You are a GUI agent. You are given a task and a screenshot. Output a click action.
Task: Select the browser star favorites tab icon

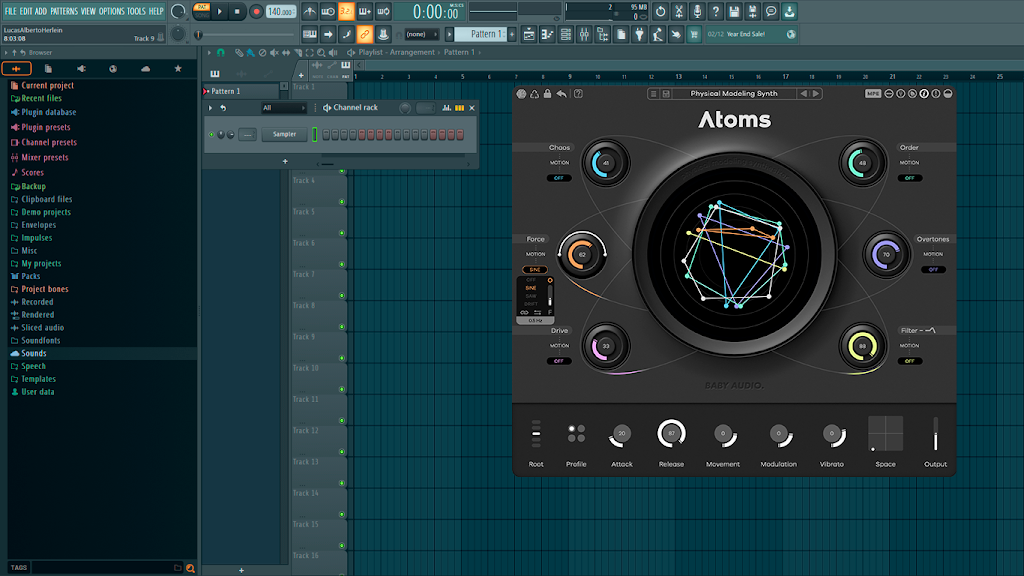tap(178, 68)
